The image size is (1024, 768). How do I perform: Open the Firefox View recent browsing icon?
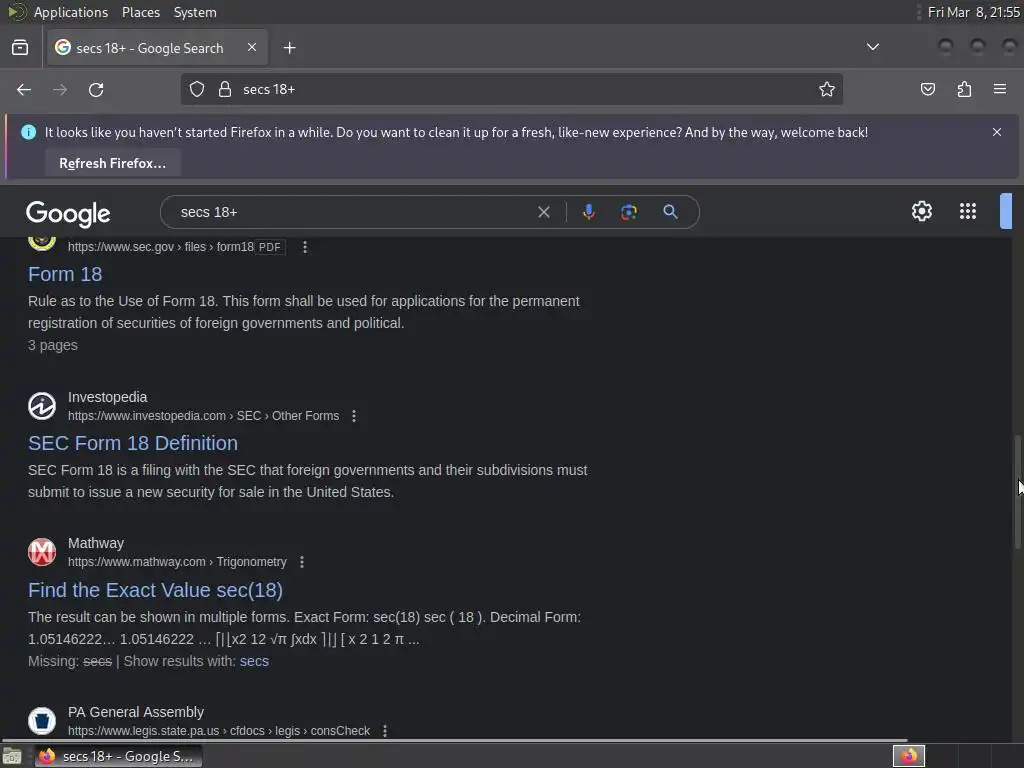pos(20,48)
